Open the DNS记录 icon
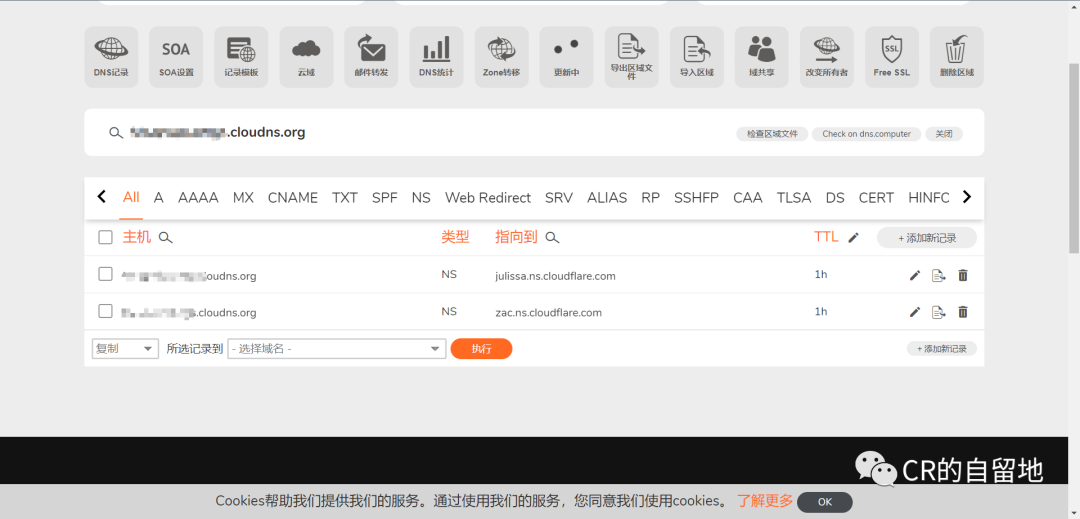This screenshot has height=519, width=1080. click(111, 56)
